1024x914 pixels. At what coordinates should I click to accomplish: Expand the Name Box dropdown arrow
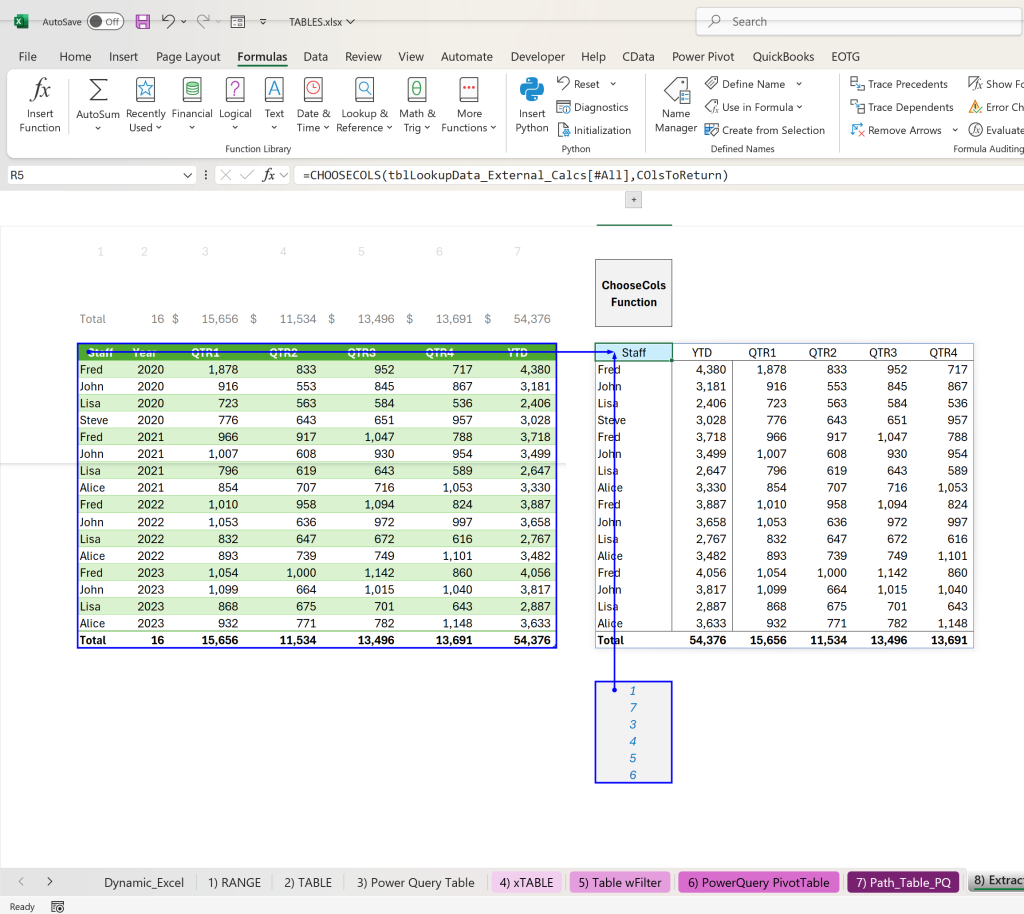187,175
